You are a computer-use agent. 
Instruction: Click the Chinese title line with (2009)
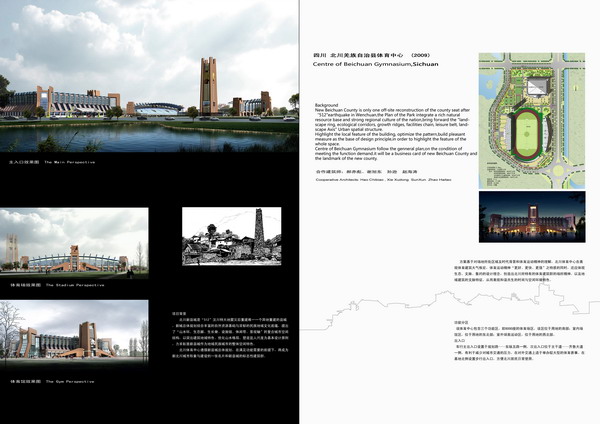click(372, 55)
